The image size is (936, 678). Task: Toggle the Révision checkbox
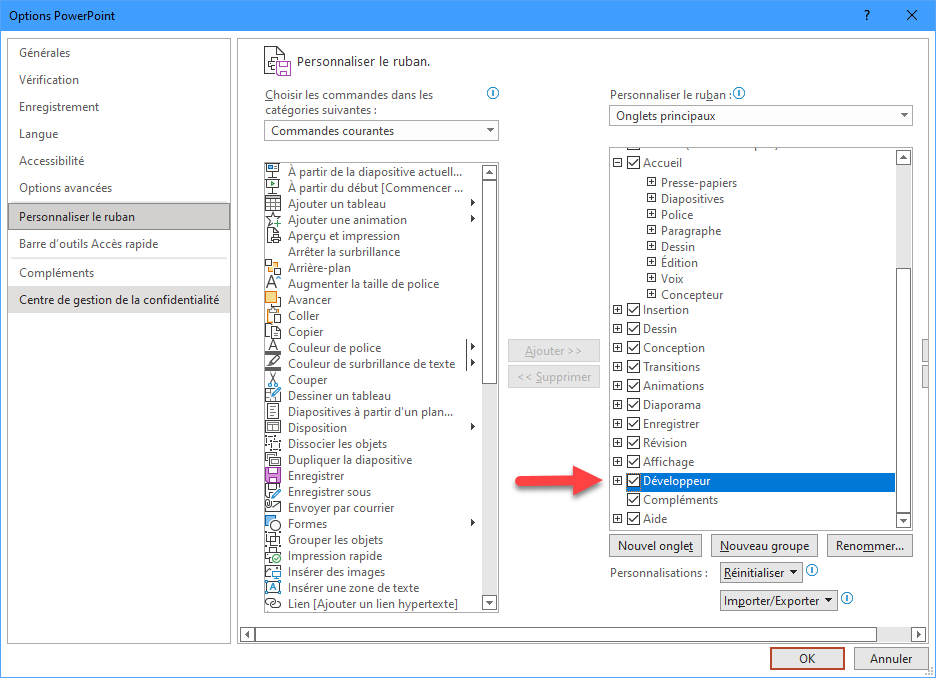pyautogui.click(x=633, y=443)
